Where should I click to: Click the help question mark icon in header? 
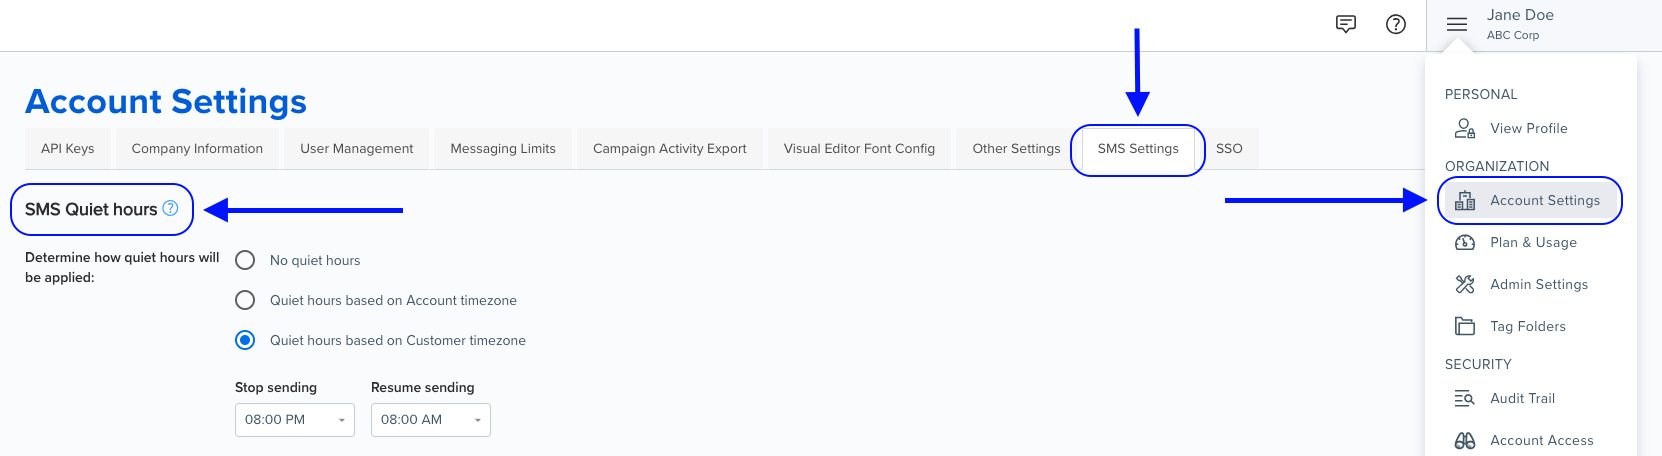[x=1396, y=25]
